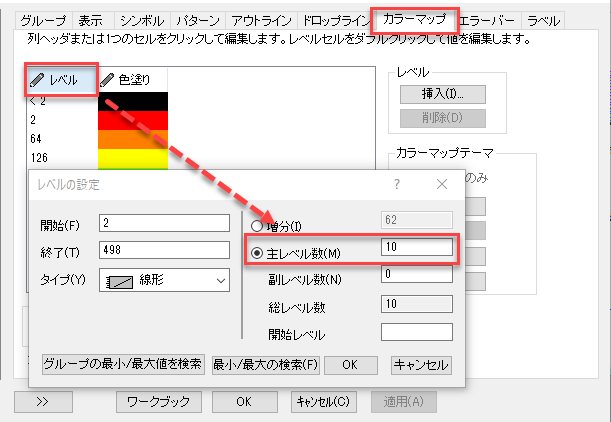The width and height of the screenshot is (611, 422).
Task: Click the ワークブック button
Action: point(159,402)
